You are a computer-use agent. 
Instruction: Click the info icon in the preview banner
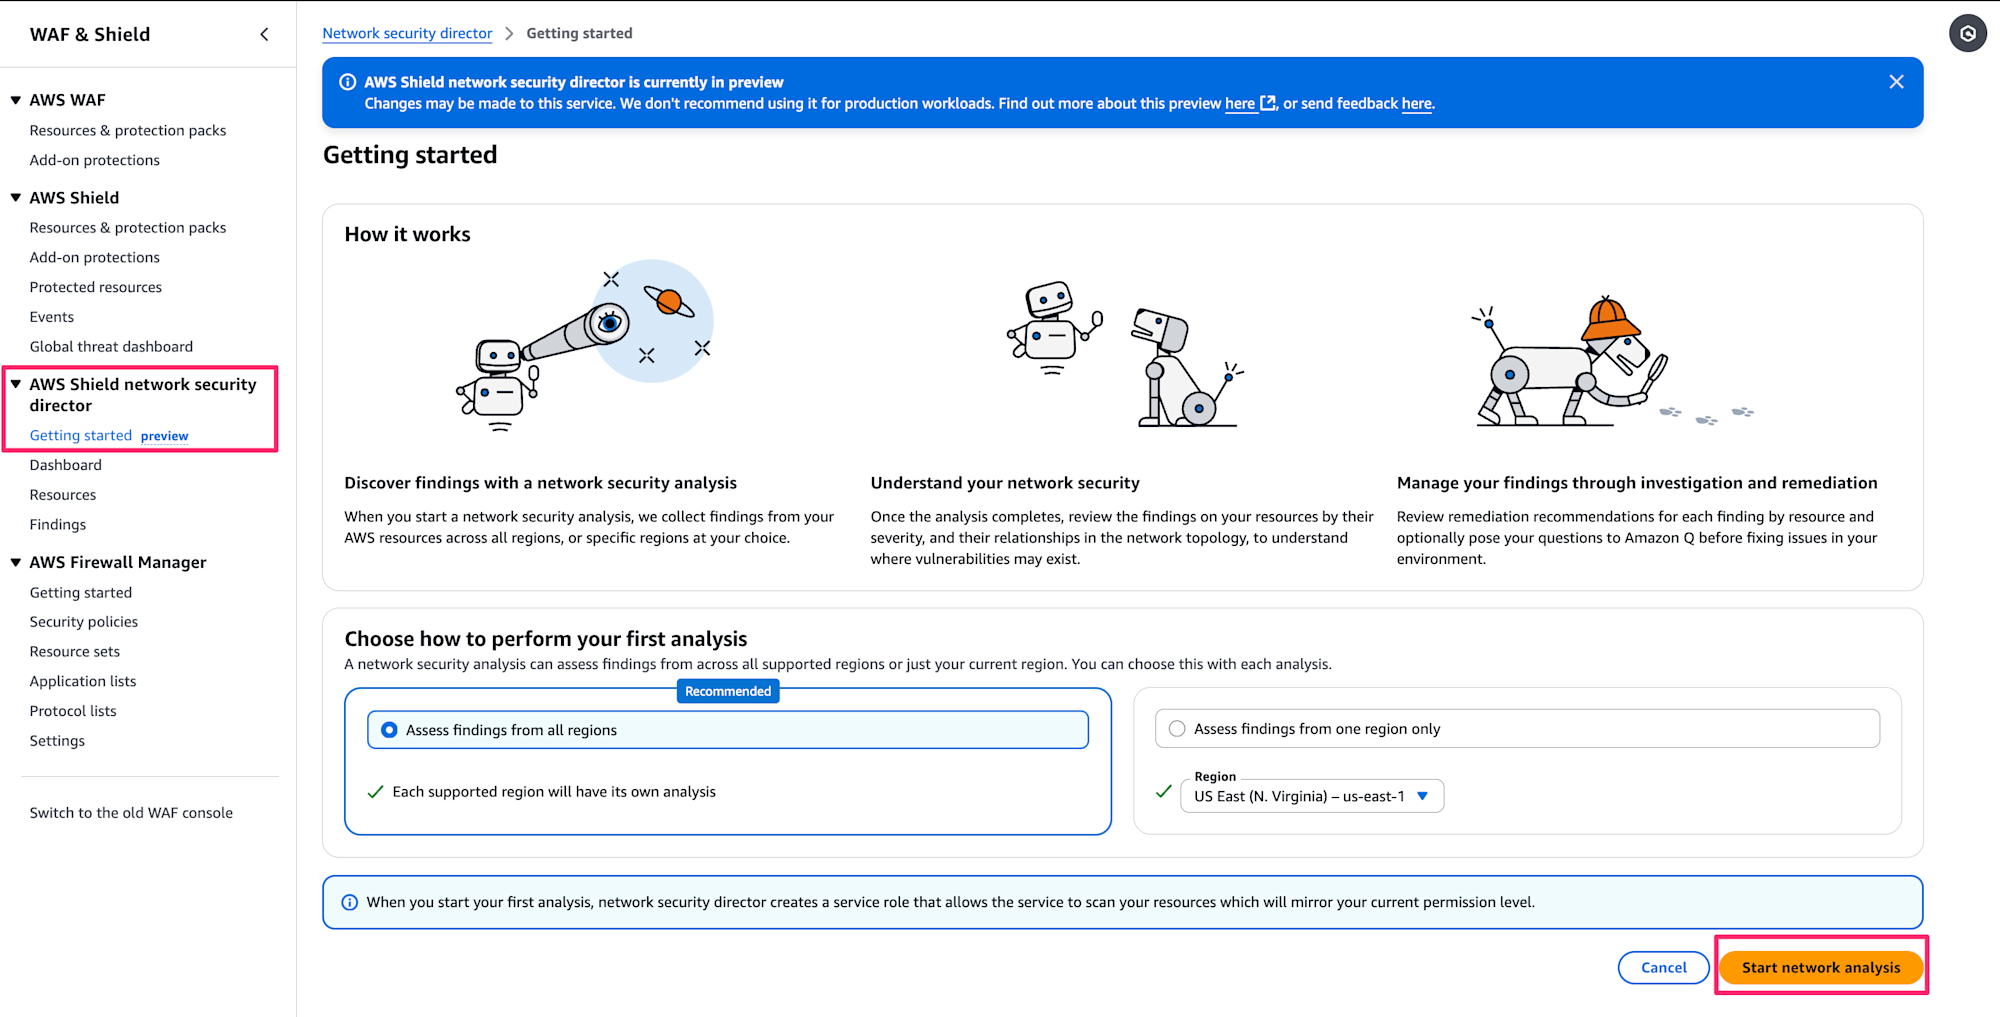pos(348,82)
